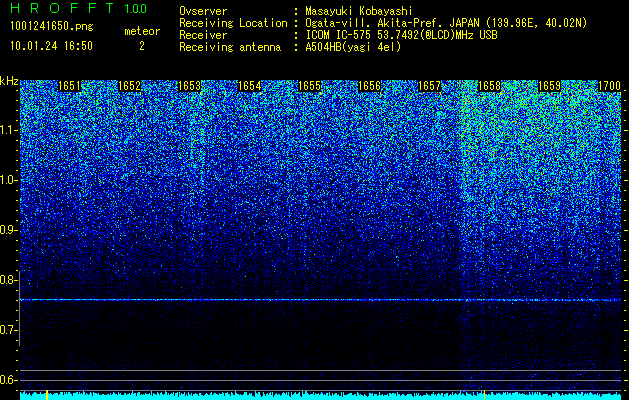The image size is (629, 400).
Task: Click the 1700 time marker
Action: (x=609, y=86)
